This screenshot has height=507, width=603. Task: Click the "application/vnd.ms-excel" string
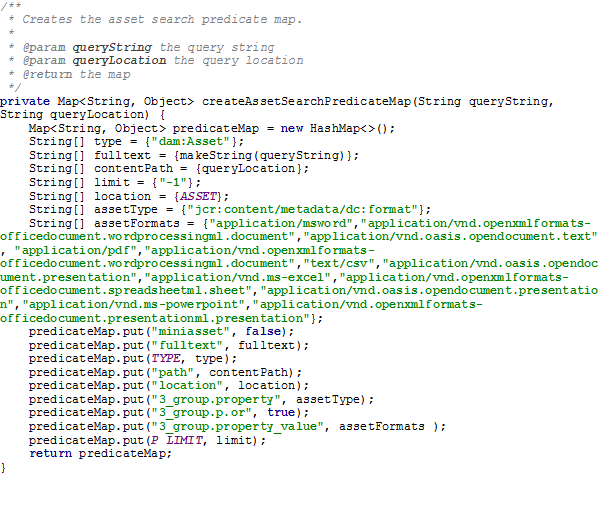click(238, 278)
